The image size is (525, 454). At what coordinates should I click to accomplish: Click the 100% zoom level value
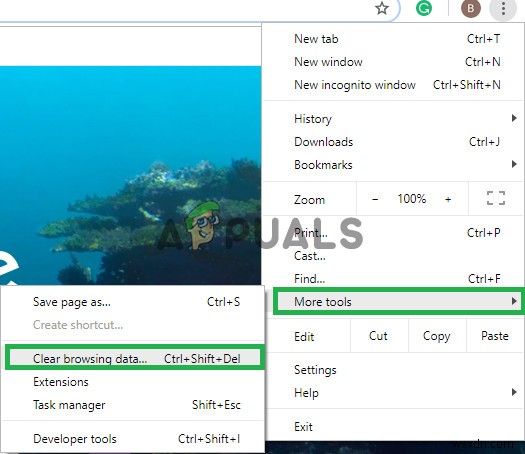[411, 199]
